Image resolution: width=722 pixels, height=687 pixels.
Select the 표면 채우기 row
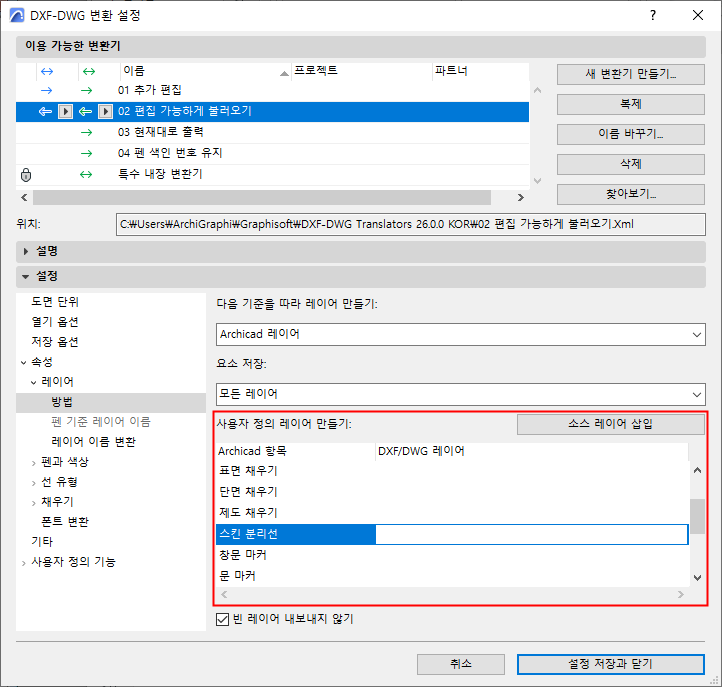[452, 472]
